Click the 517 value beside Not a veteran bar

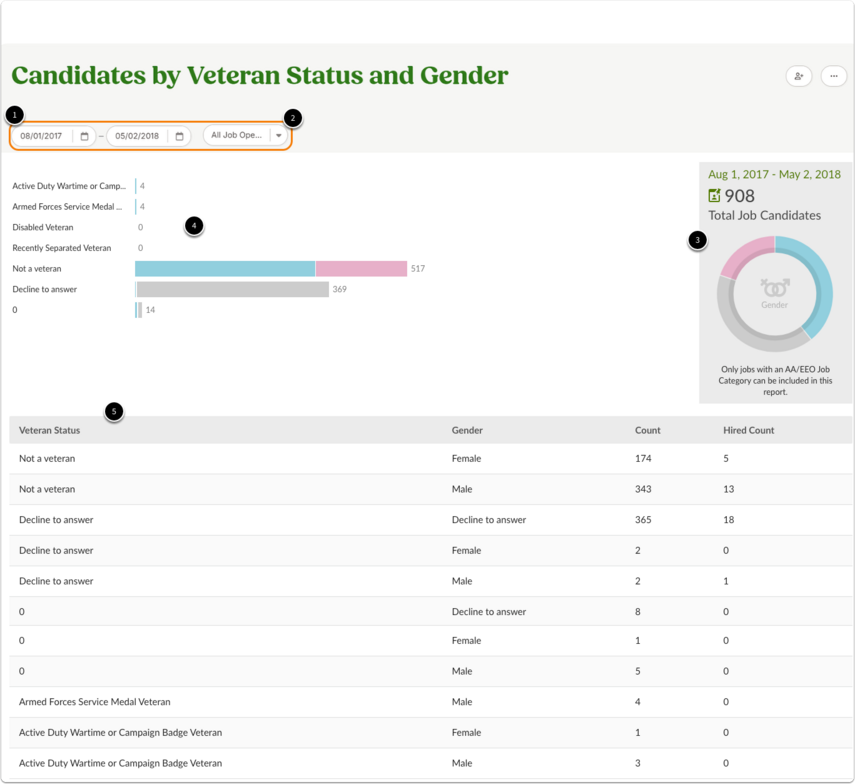tap(418, 268)
